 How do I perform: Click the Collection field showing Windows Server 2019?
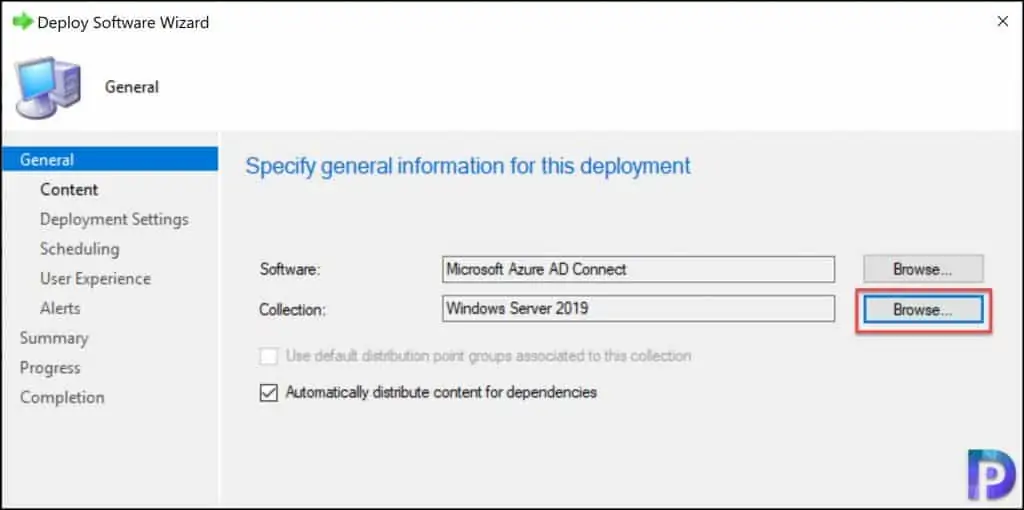[x=638, y=308]
